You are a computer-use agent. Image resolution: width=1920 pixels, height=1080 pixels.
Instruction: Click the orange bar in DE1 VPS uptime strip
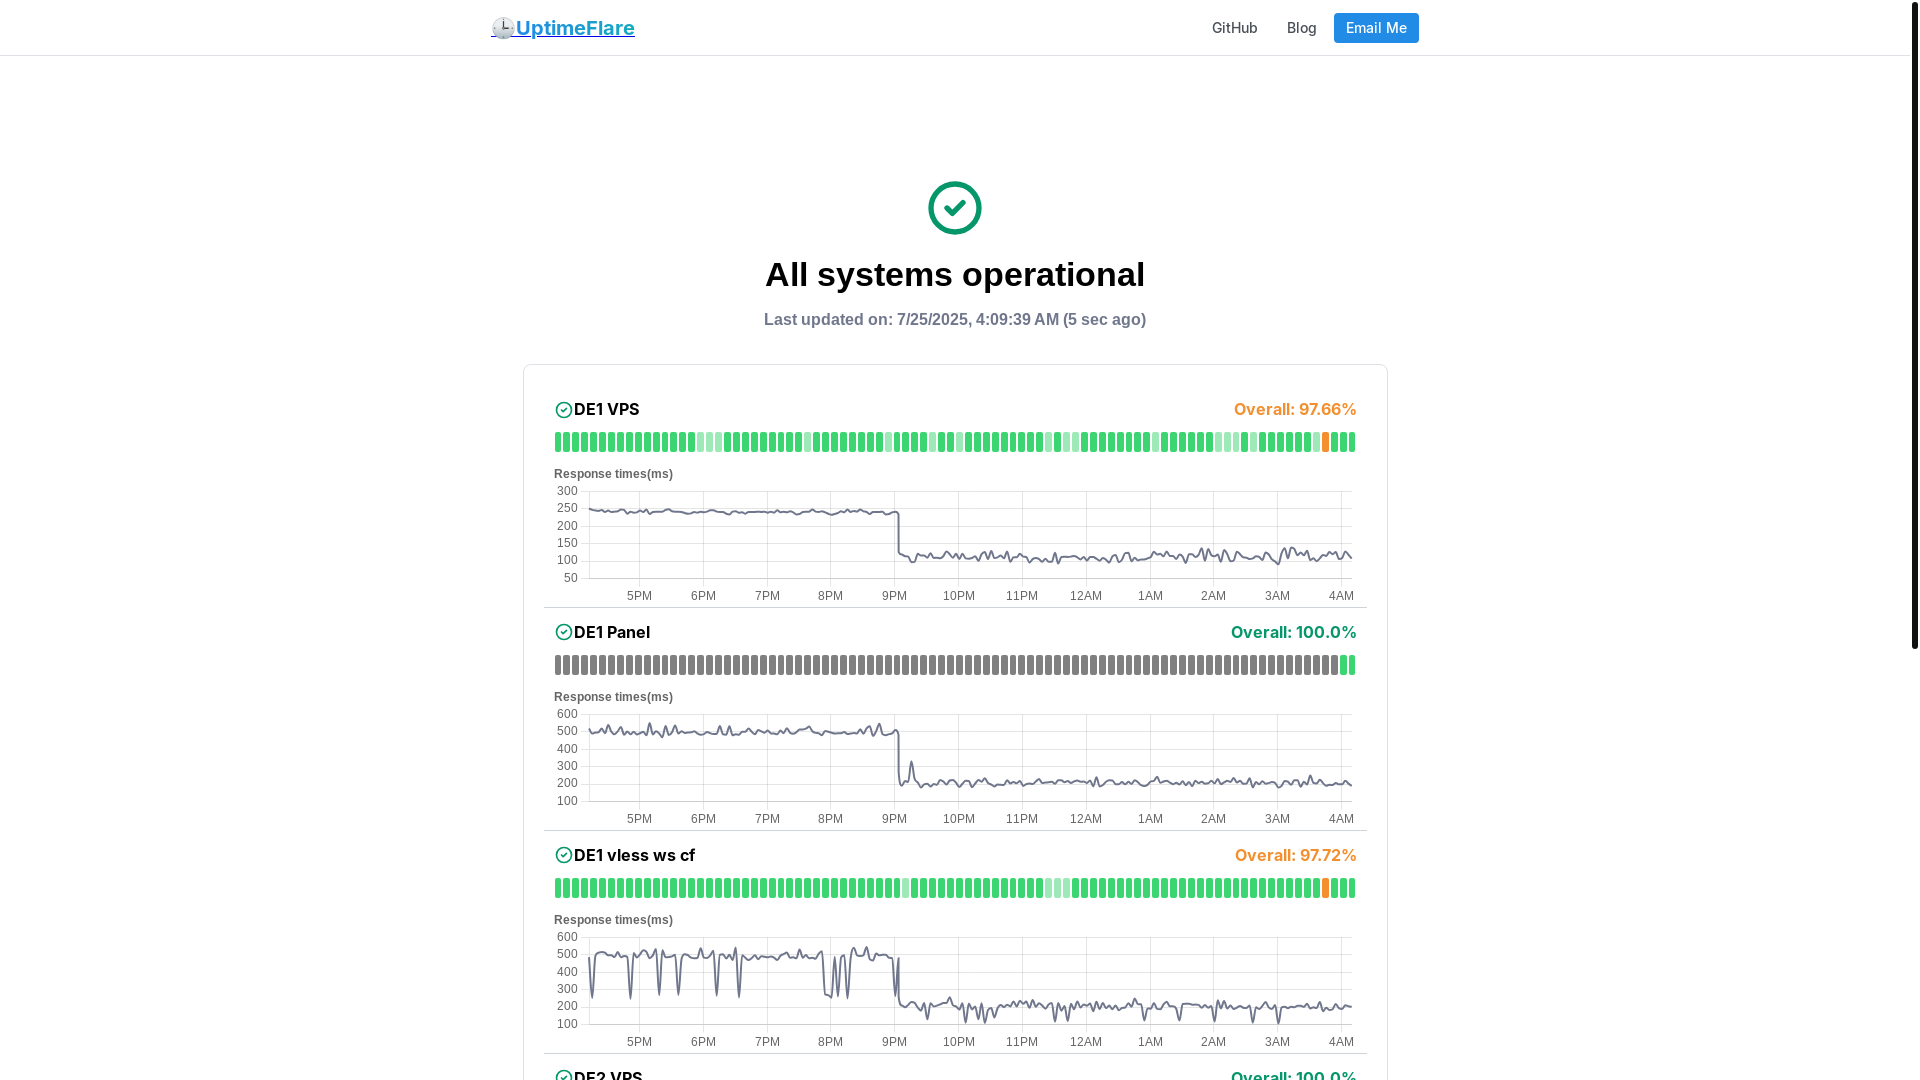pos(1326,442)
